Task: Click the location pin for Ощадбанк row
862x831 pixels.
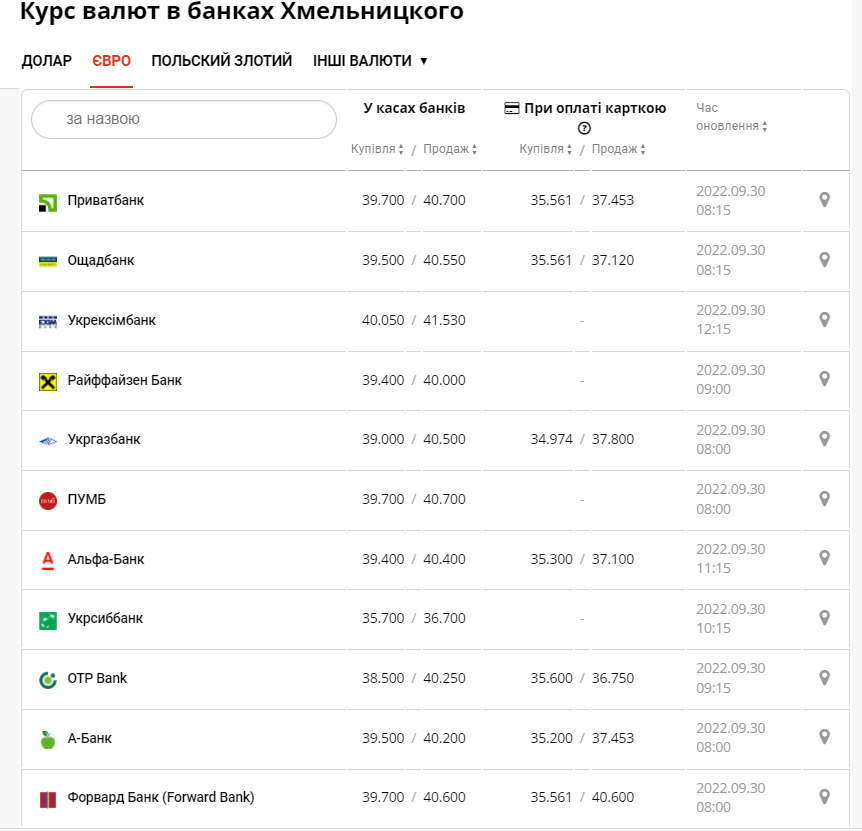Action: [824, 260]
